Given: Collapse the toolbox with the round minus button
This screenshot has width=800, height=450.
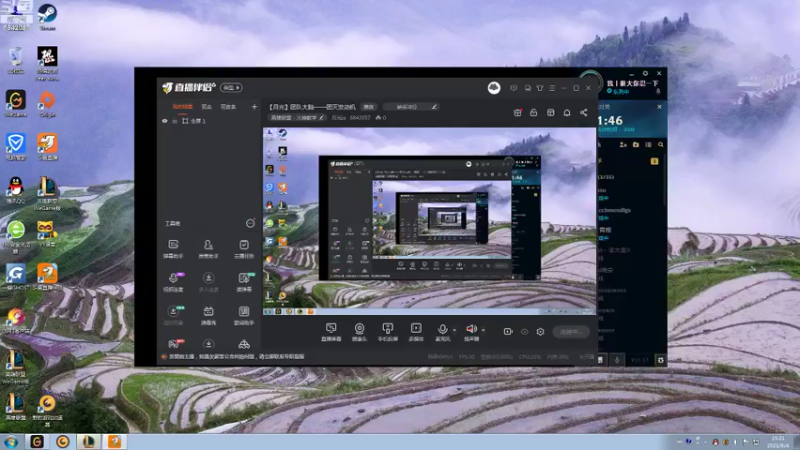Looking at the screenshot, I should (x=250, y=223).
